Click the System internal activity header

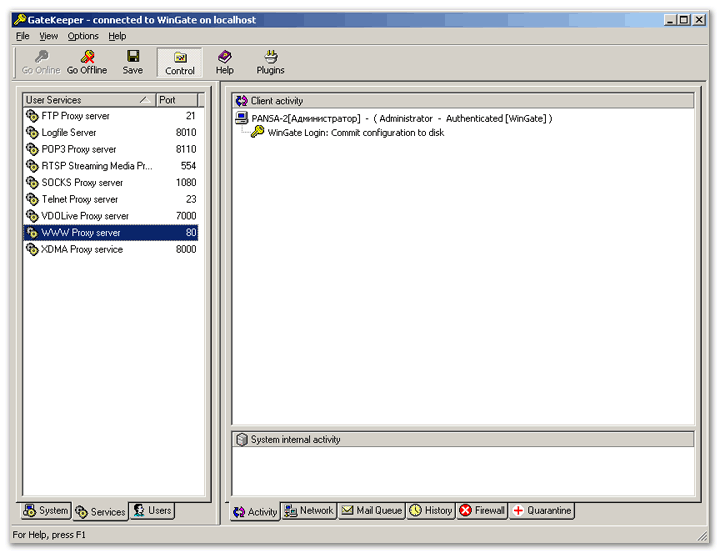pos(463,440)
